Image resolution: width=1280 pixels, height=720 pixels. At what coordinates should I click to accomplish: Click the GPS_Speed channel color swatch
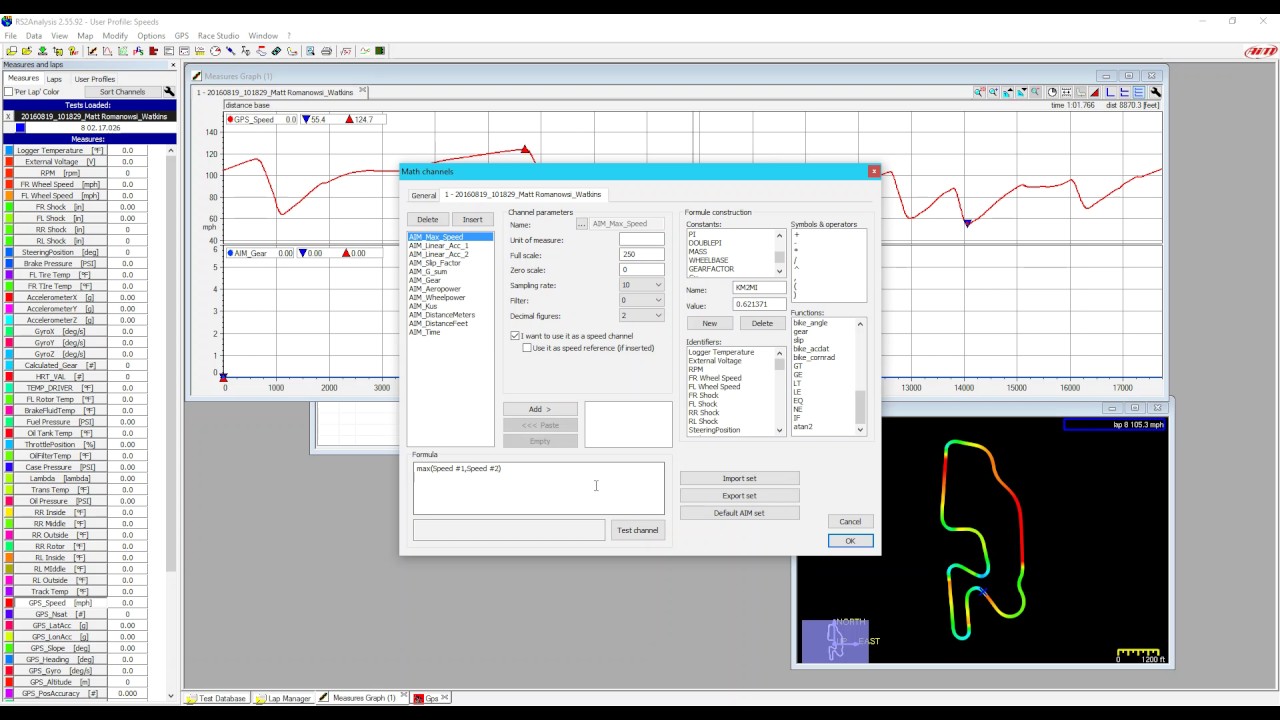click(9, 603)
